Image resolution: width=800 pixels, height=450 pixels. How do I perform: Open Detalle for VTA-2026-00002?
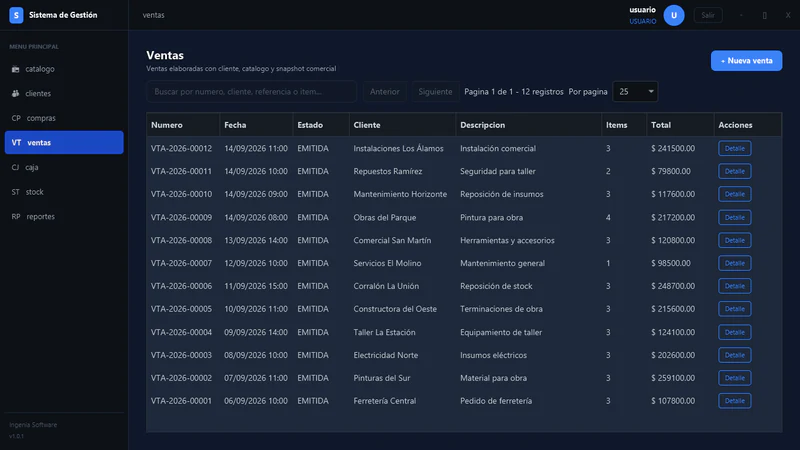[735, 378]
